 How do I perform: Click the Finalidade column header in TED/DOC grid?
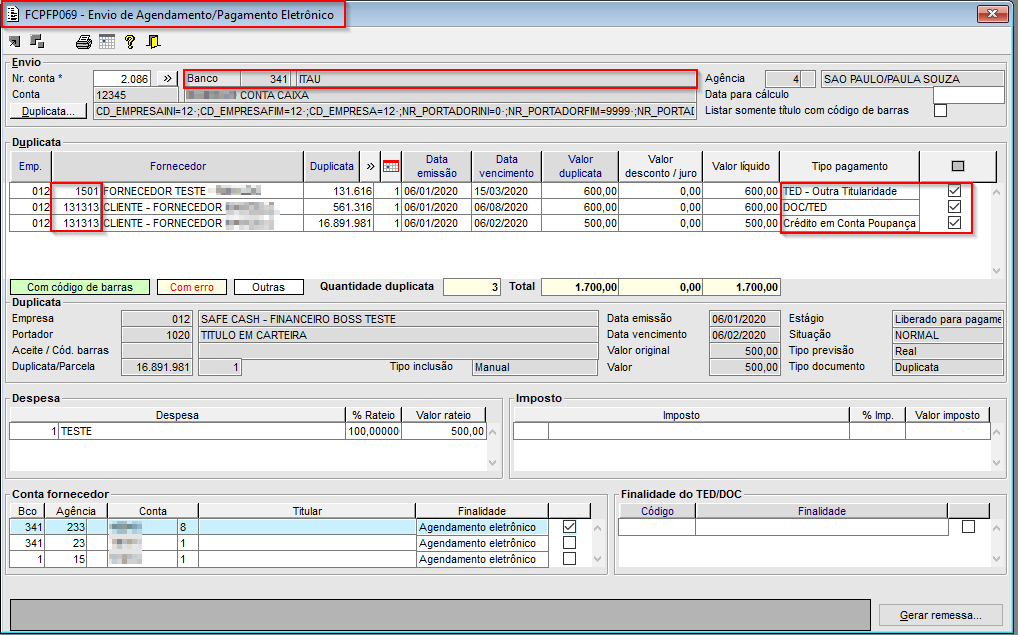pyautogui.click(x=821, y=511)
